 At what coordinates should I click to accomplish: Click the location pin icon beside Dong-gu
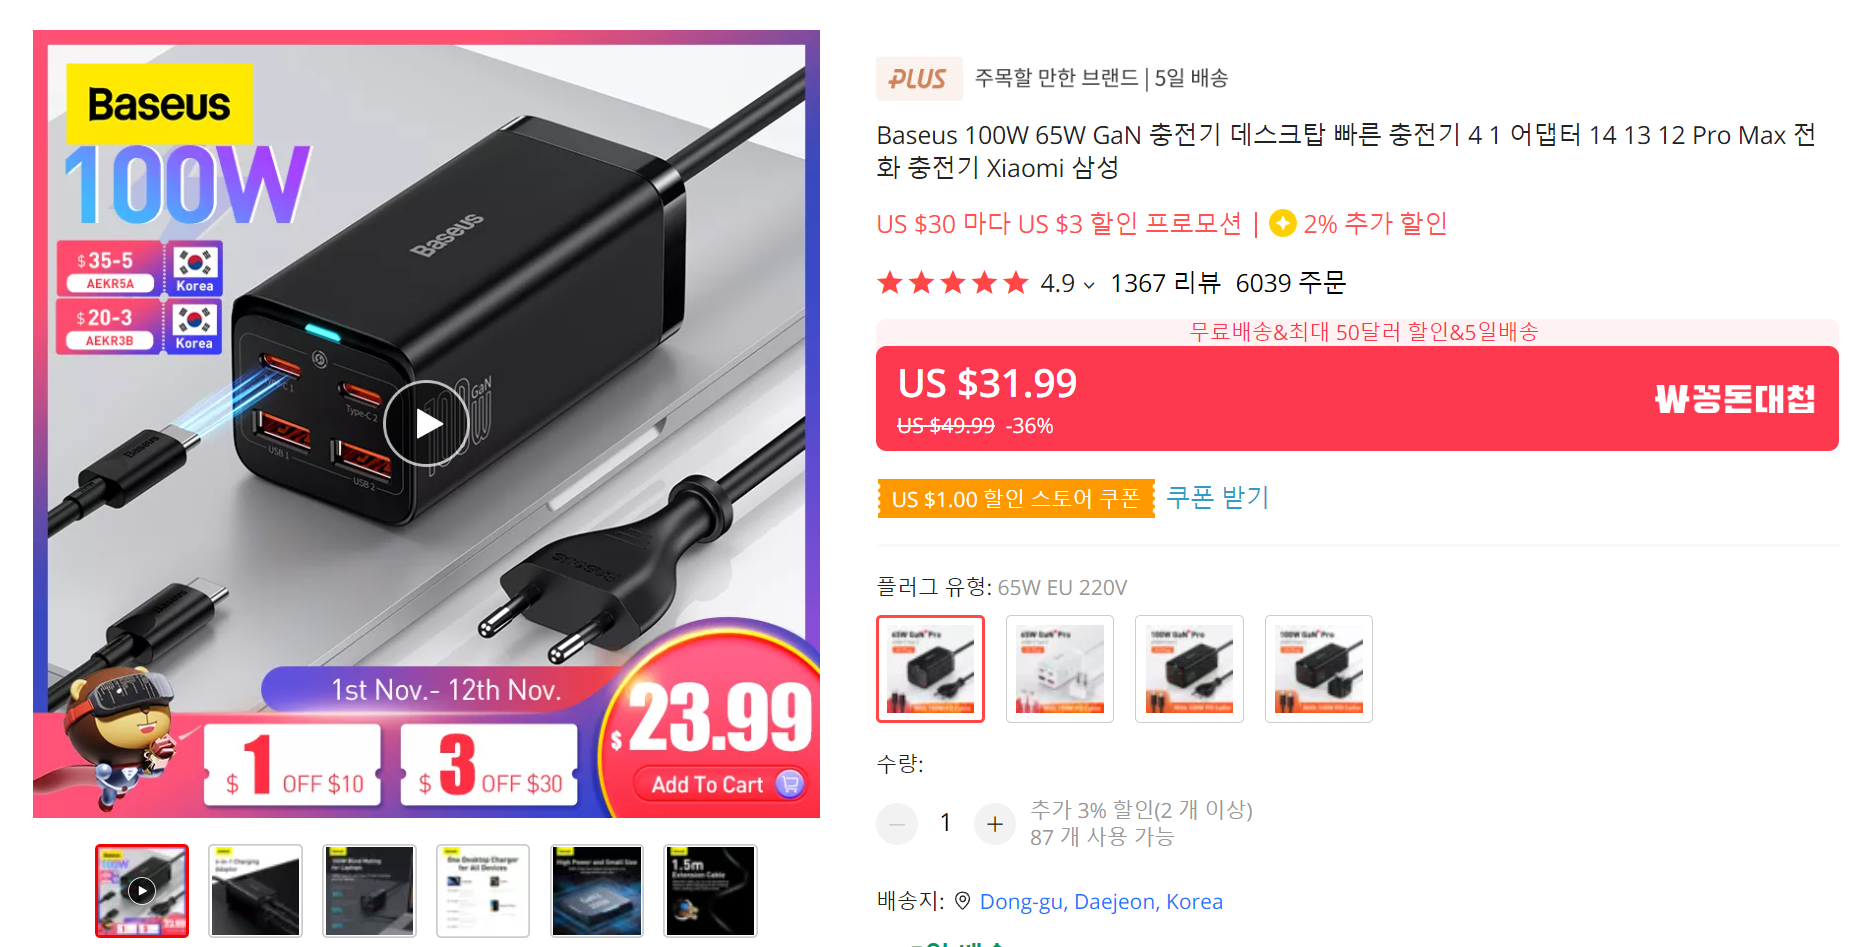962,901
